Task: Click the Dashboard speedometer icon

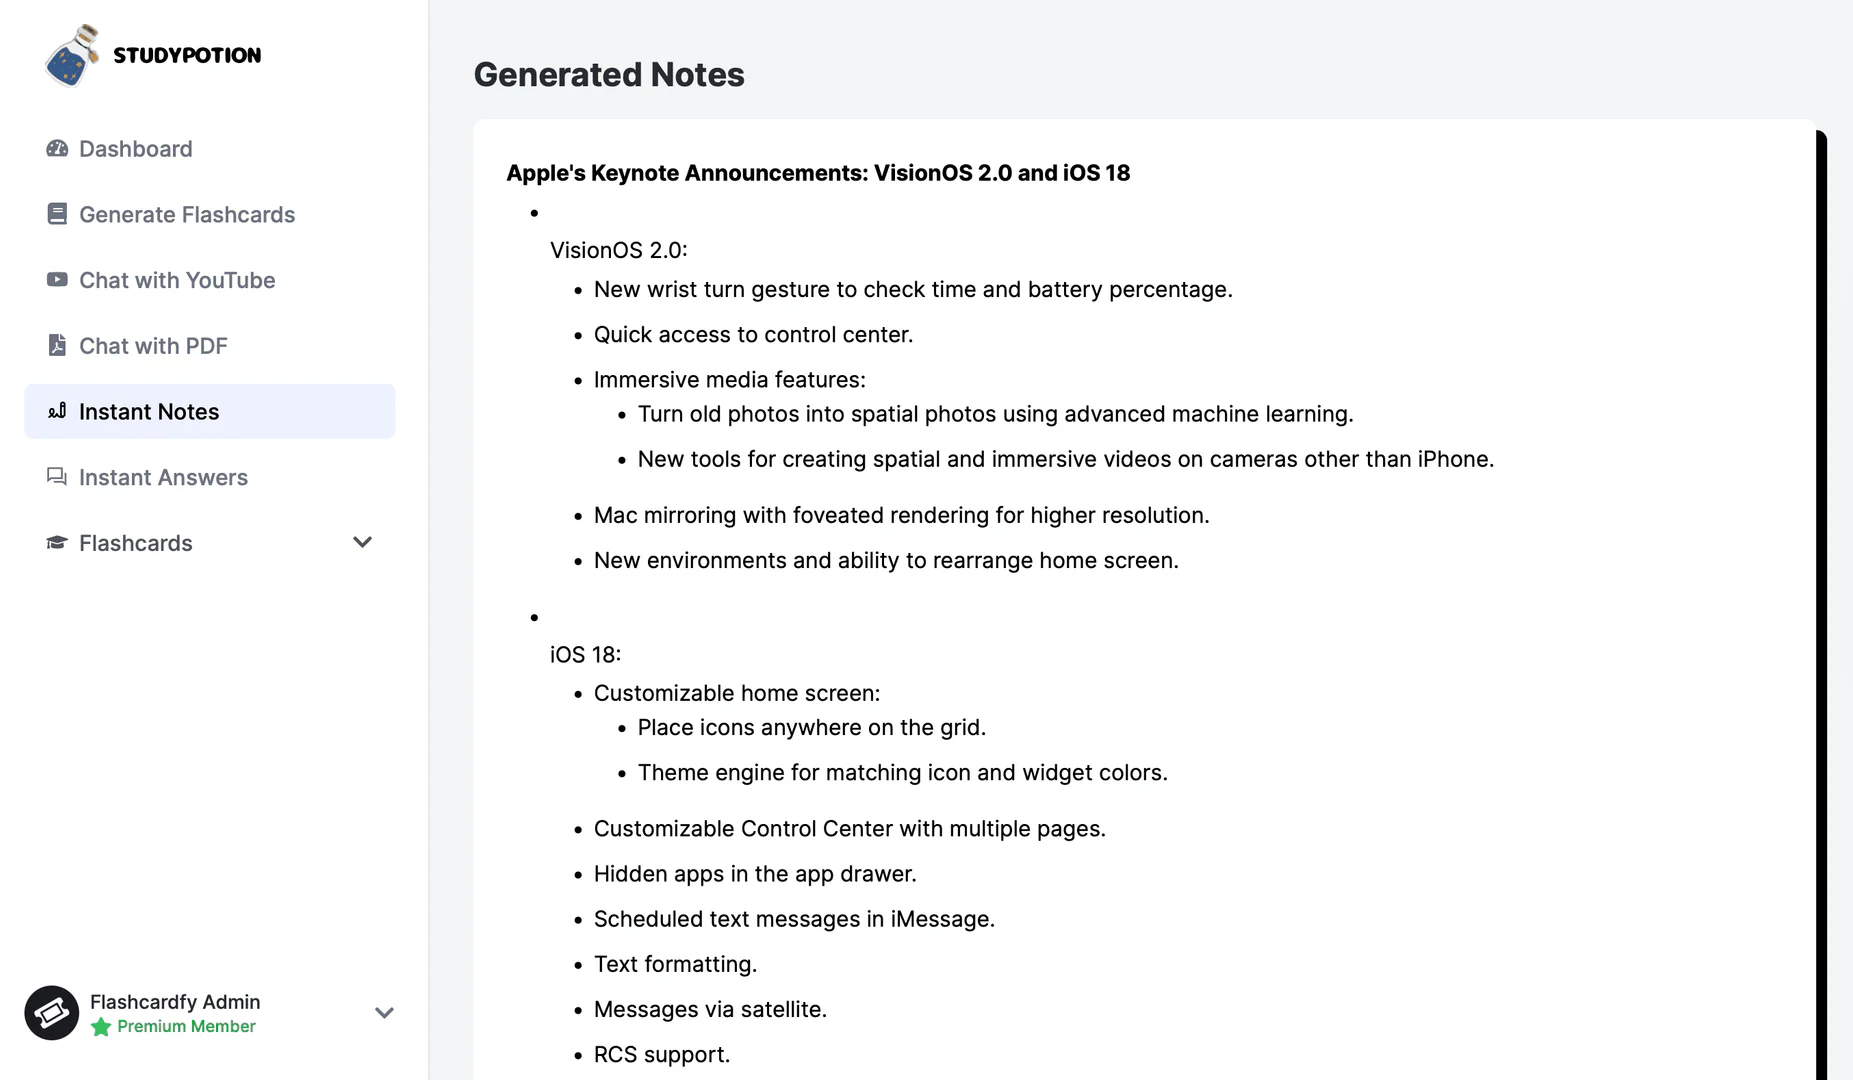Action: [x=57, y=148]
